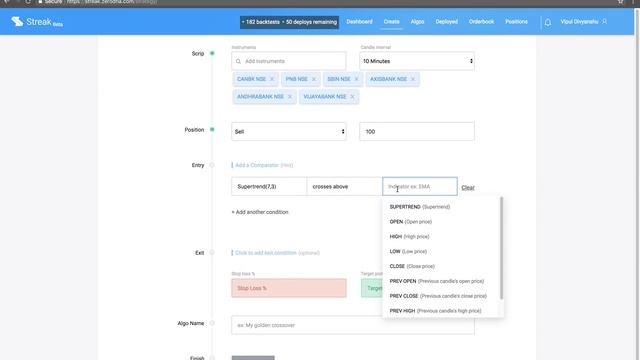The image size is (640, 360).
Task: Remove ANDHRABANK NSE instrument tag
Action: 290,97
